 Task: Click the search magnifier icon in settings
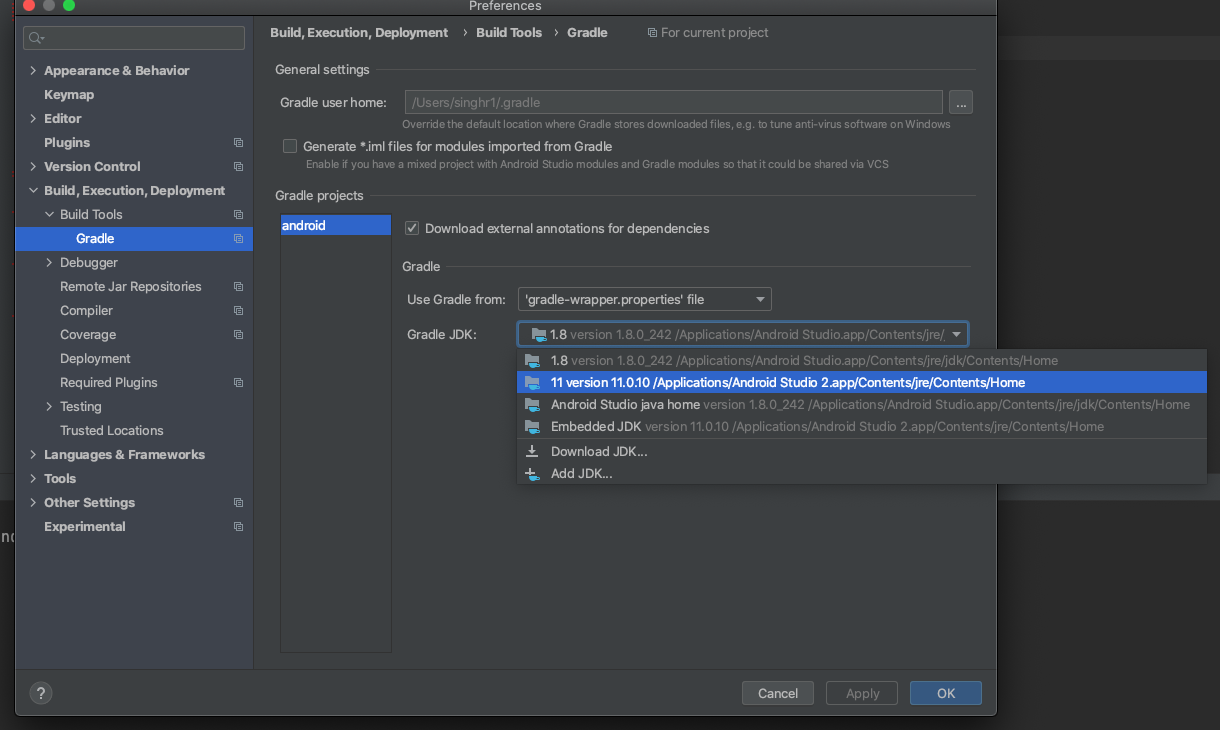point(36,38)
